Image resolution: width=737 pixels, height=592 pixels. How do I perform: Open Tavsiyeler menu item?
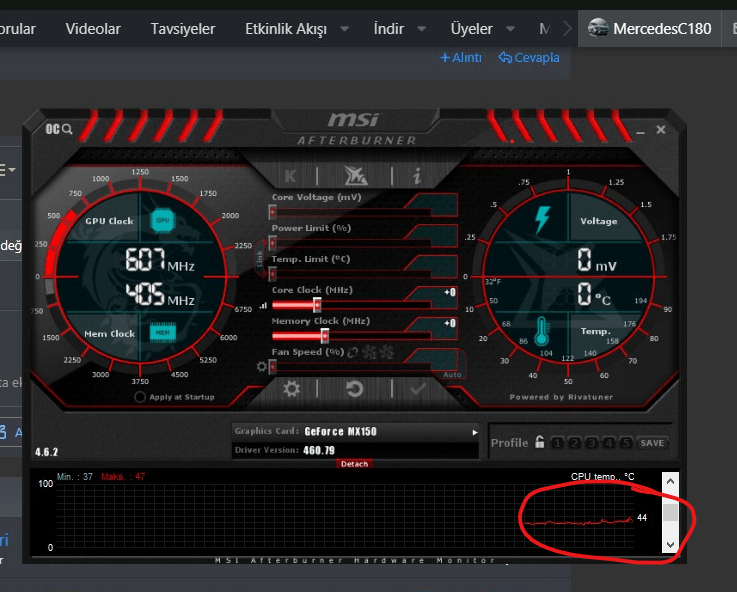(183, 29)
